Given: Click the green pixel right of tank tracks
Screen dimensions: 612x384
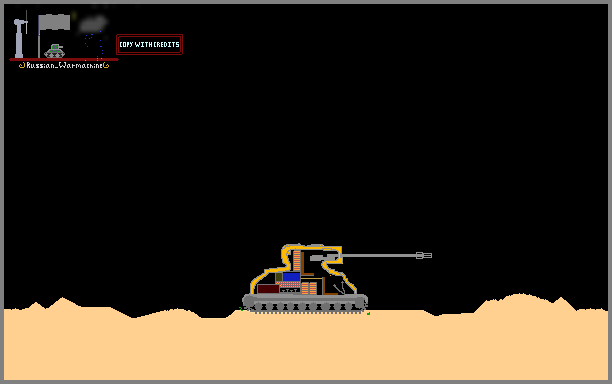Looking at the screenshot, I should pyautogui.click(x=368, y=313).
